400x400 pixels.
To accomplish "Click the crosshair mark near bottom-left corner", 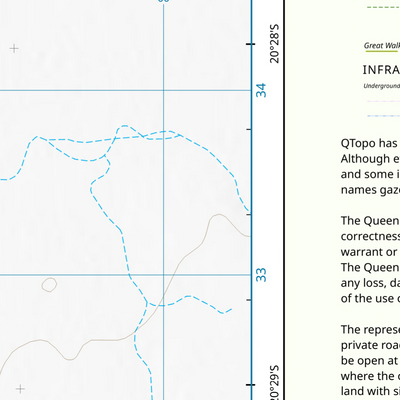I will [20, 389].
